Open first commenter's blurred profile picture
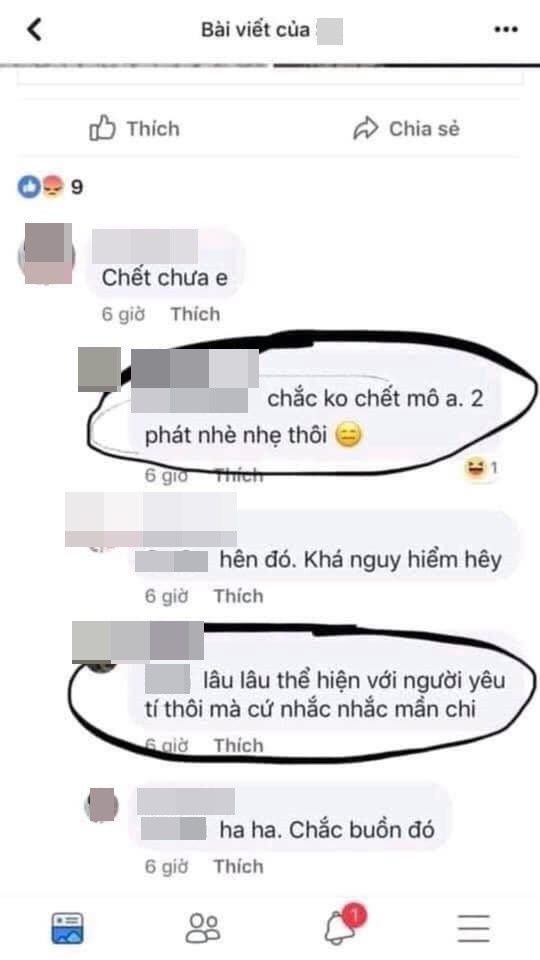 pos(48,253)
